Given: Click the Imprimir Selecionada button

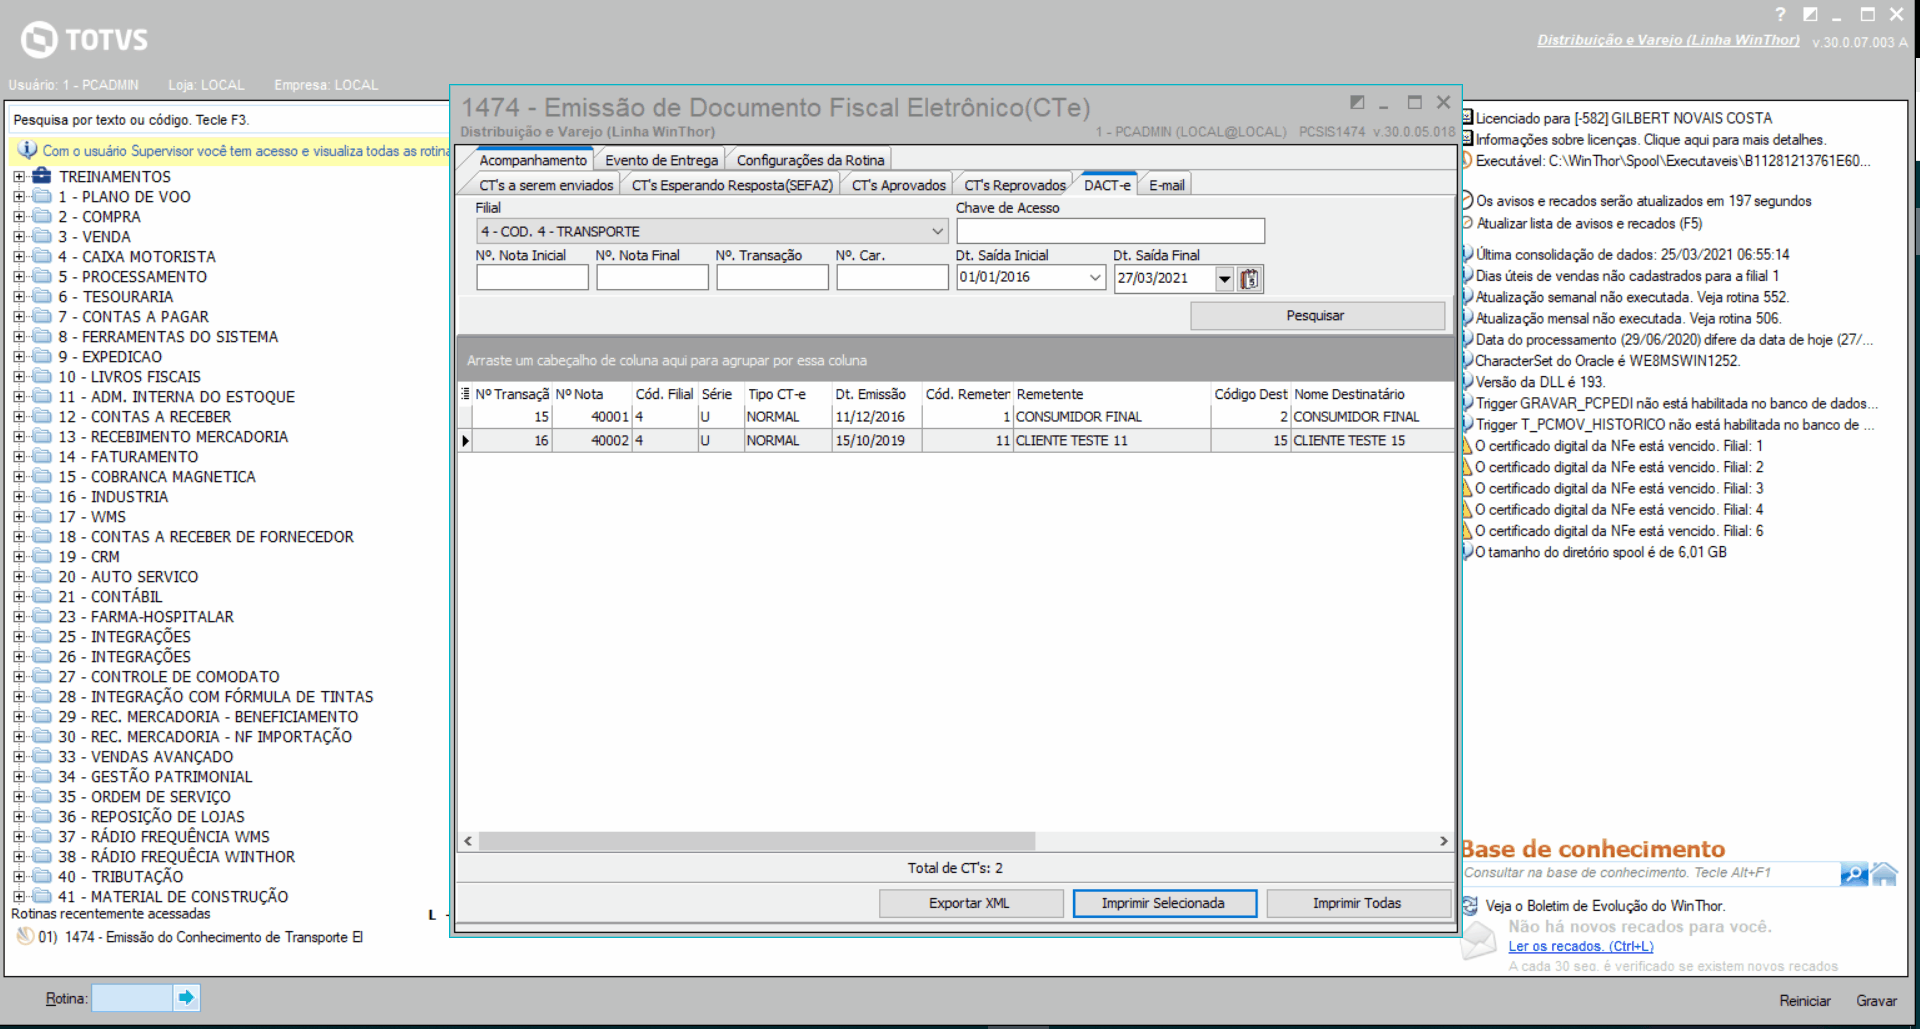Looking at the screenshot, I should coord(1164,903).
